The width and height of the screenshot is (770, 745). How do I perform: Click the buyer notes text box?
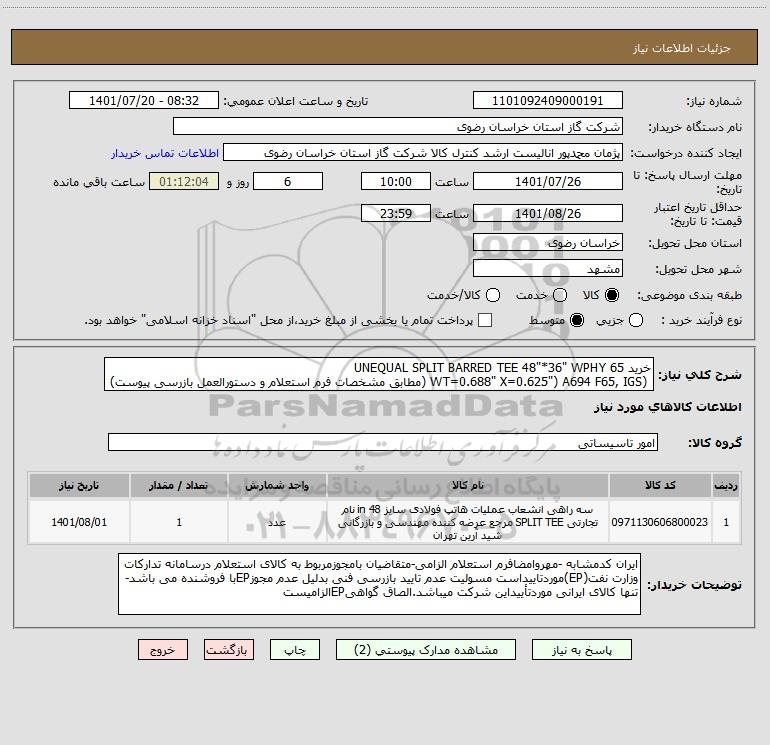[x=379, y=583]
